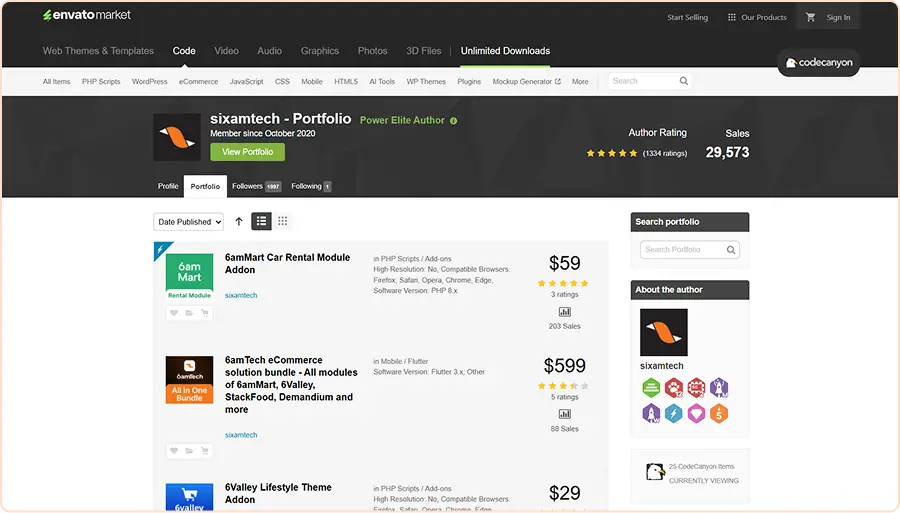The image size is (900, 513).
Task: Open the Audio category
Action: (x=269, y=50)
